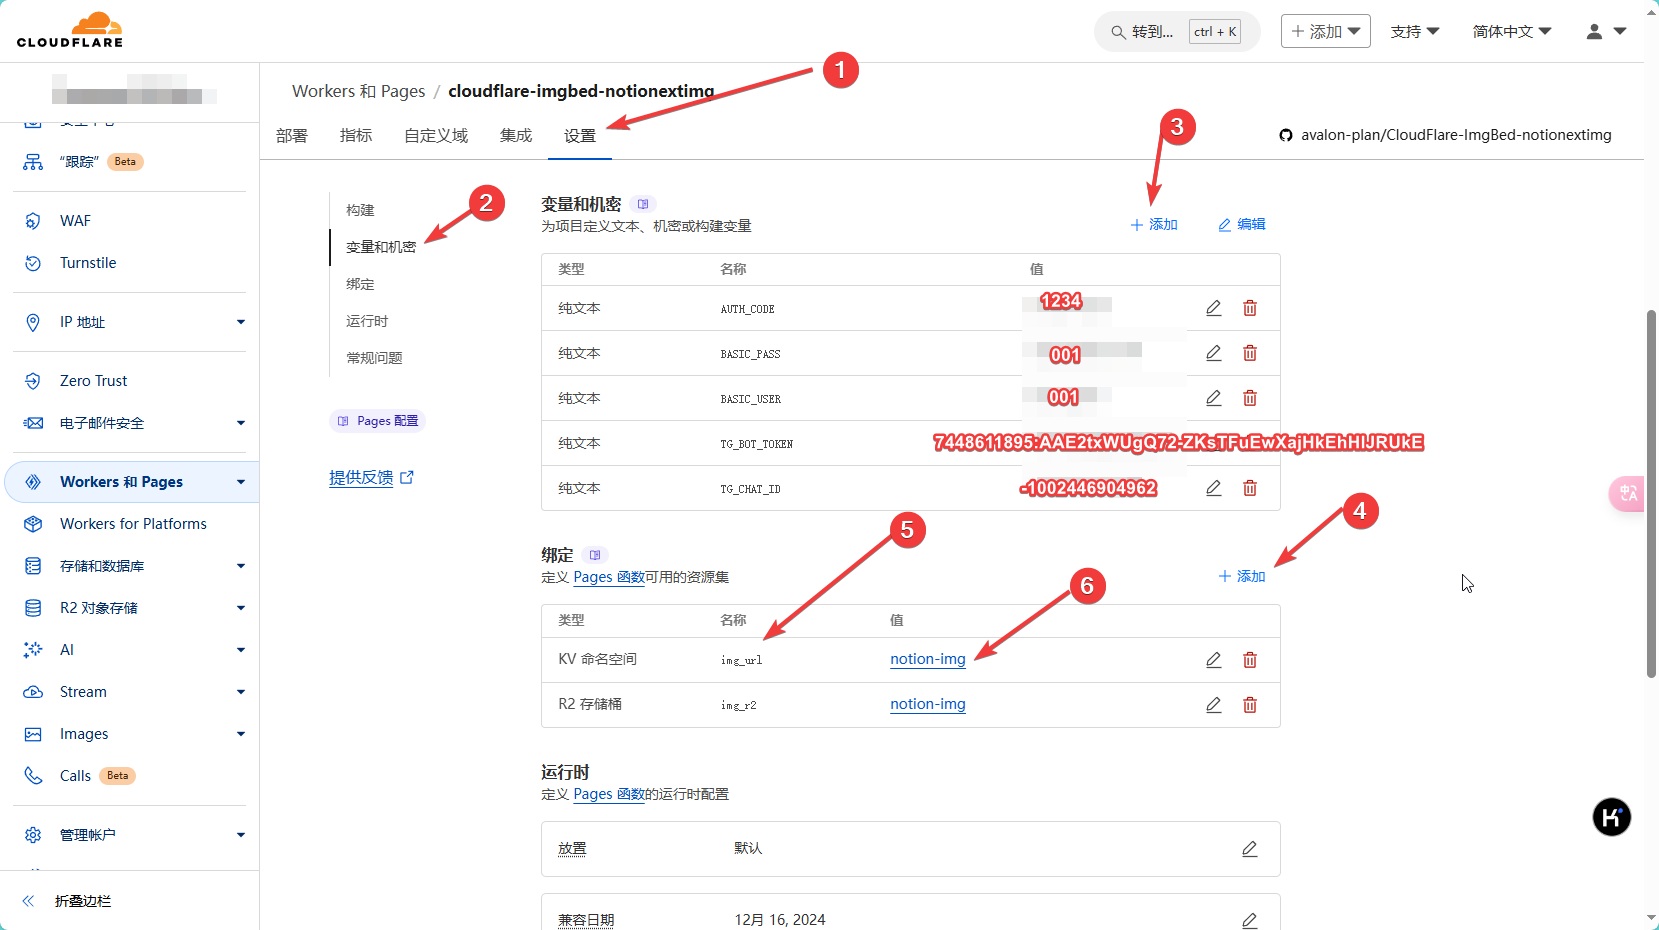This screenshot has height=930, width=1659.
Task: Click the 转到... search field
Action: [x=1177, y=32]
